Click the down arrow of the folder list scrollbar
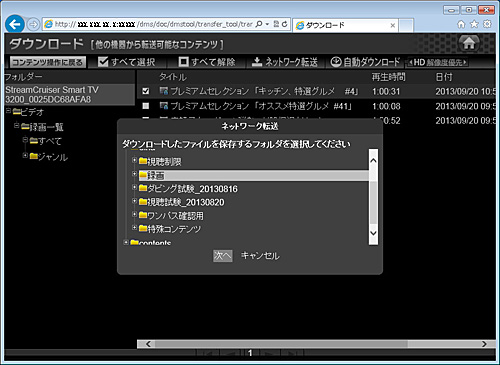 click(x=373, y=233)
